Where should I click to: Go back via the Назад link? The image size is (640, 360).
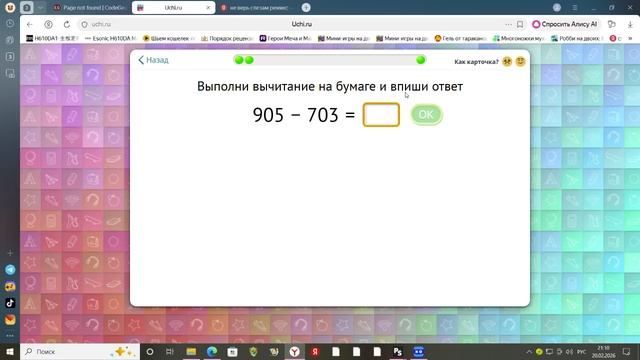tap(153, 60)
